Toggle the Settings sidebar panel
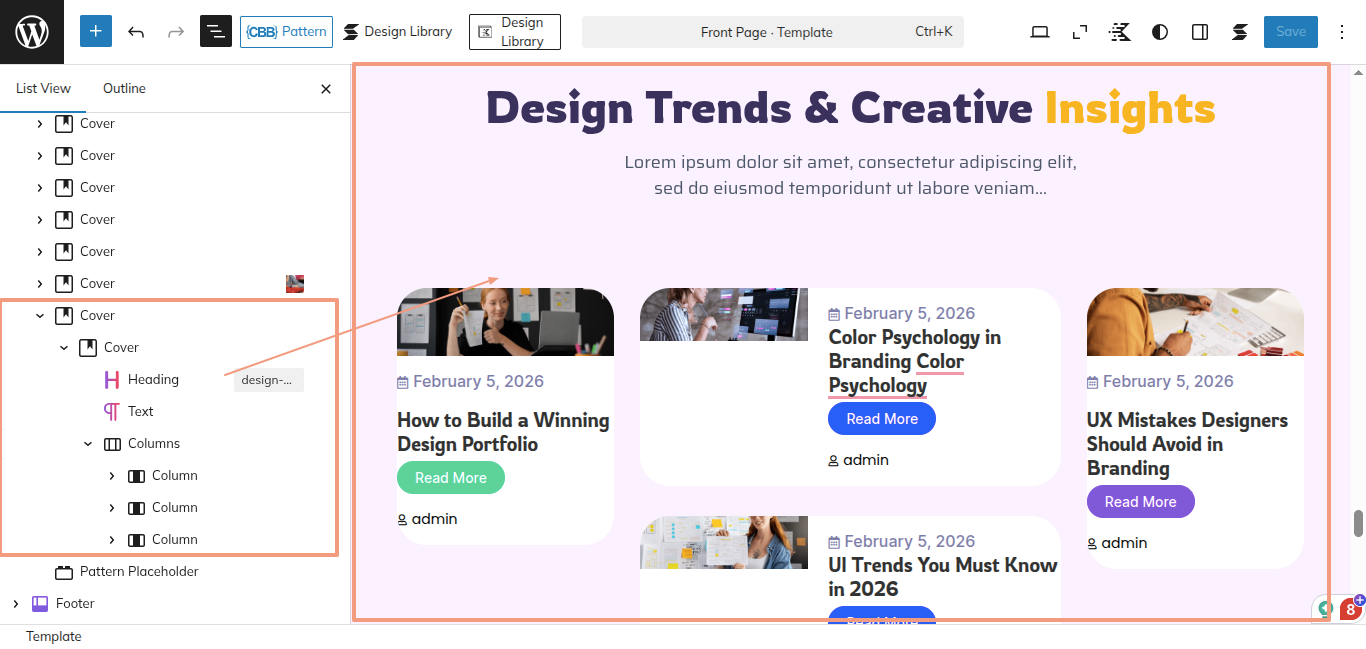This screenshot has height=649, width=1366. click(1200, 32)
